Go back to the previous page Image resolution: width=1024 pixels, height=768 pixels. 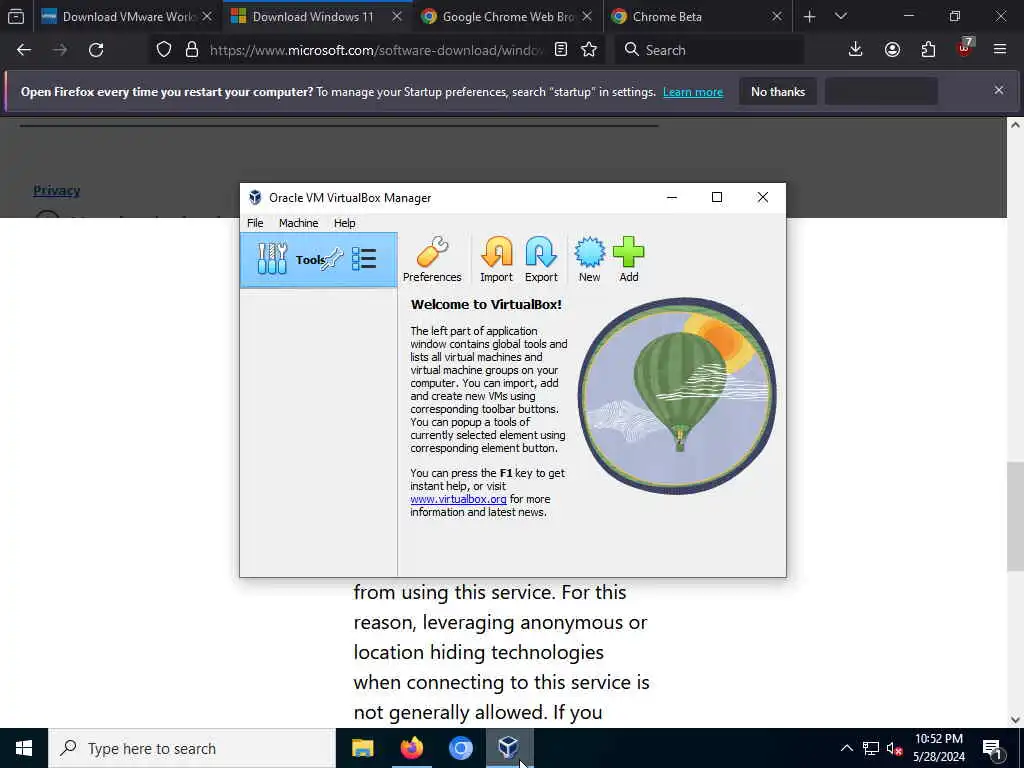pos(24,50)
